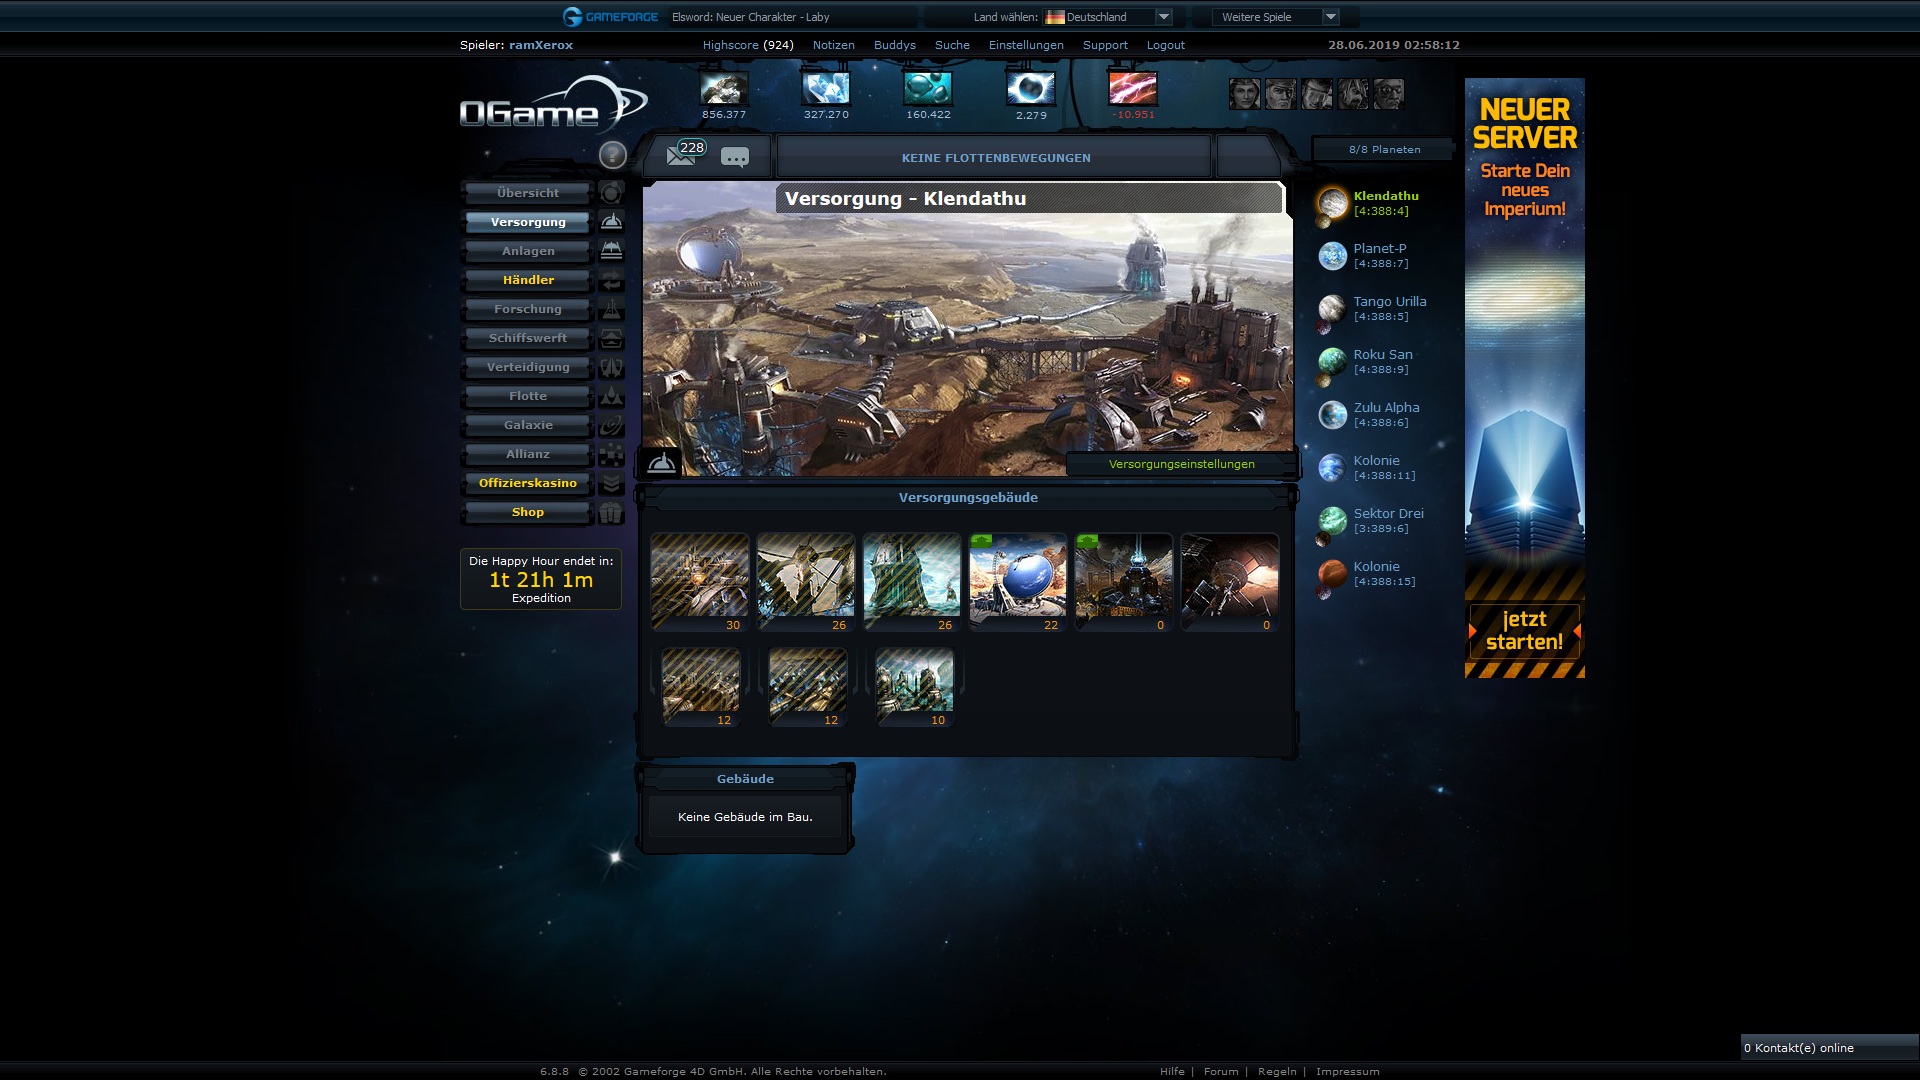Open the Kontakt(e) online chat bar

(1829, 1048)
